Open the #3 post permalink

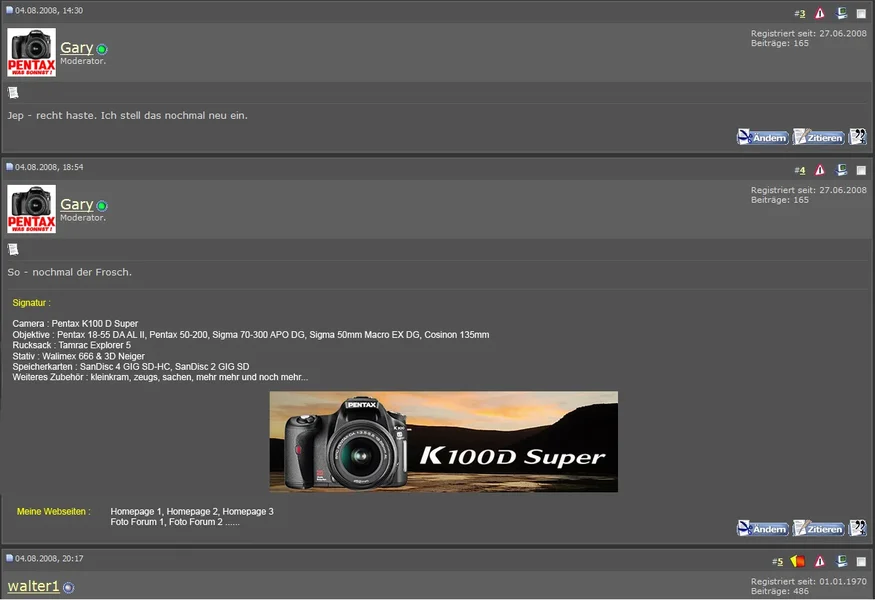click(x=802, y=14)
